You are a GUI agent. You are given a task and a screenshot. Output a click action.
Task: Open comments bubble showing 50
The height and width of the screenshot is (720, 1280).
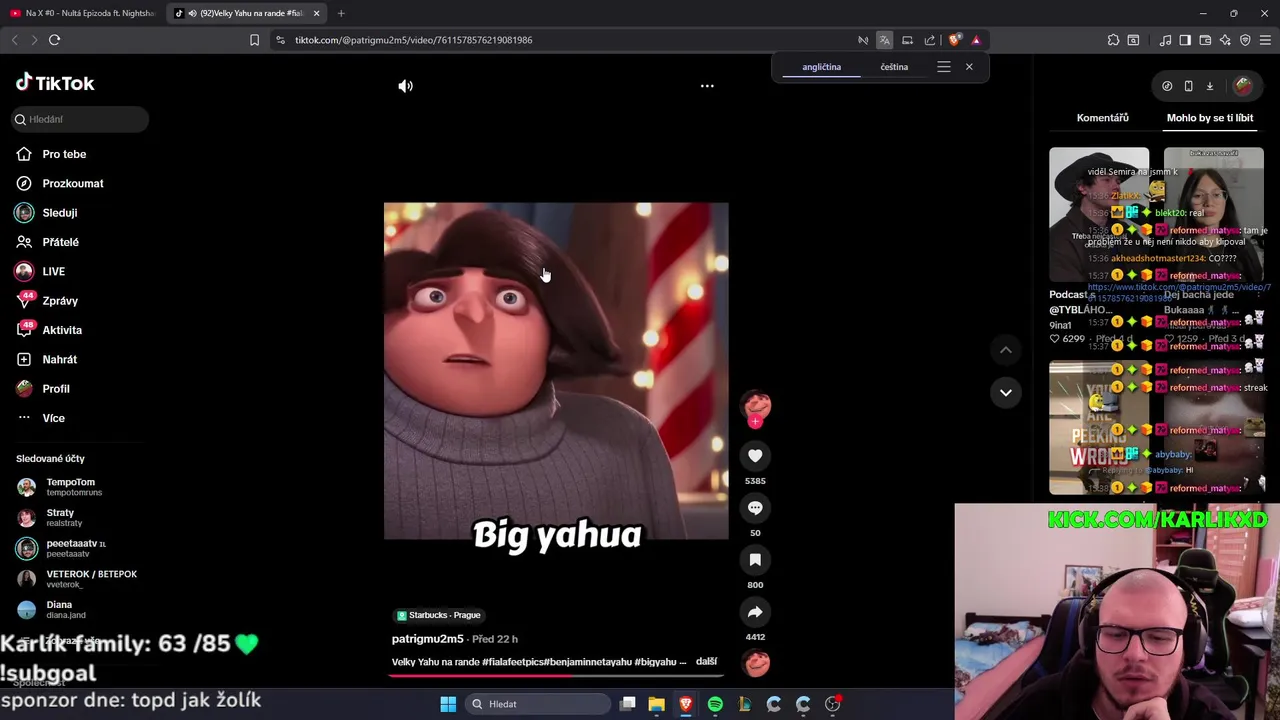pos(755,508)
